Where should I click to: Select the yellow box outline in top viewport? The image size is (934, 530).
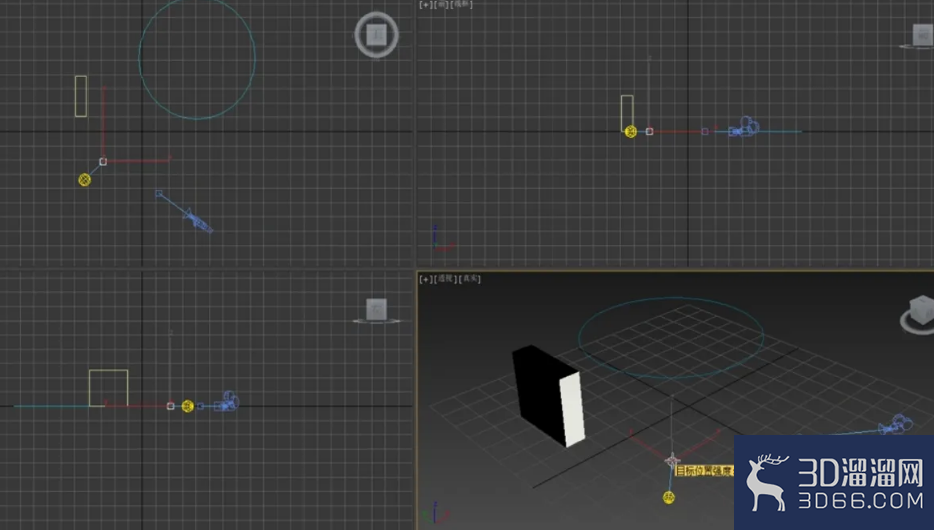(x=81, y=96)
